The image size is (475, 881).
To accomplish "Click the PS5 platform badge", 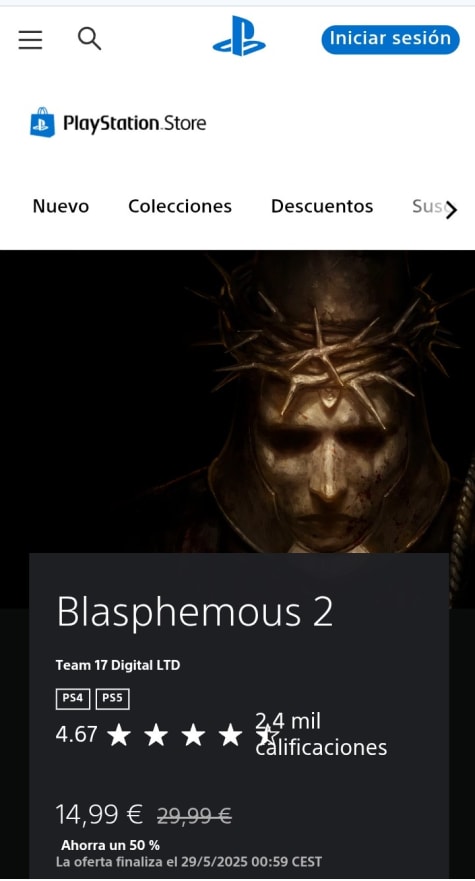I will [x=112, y=698].
